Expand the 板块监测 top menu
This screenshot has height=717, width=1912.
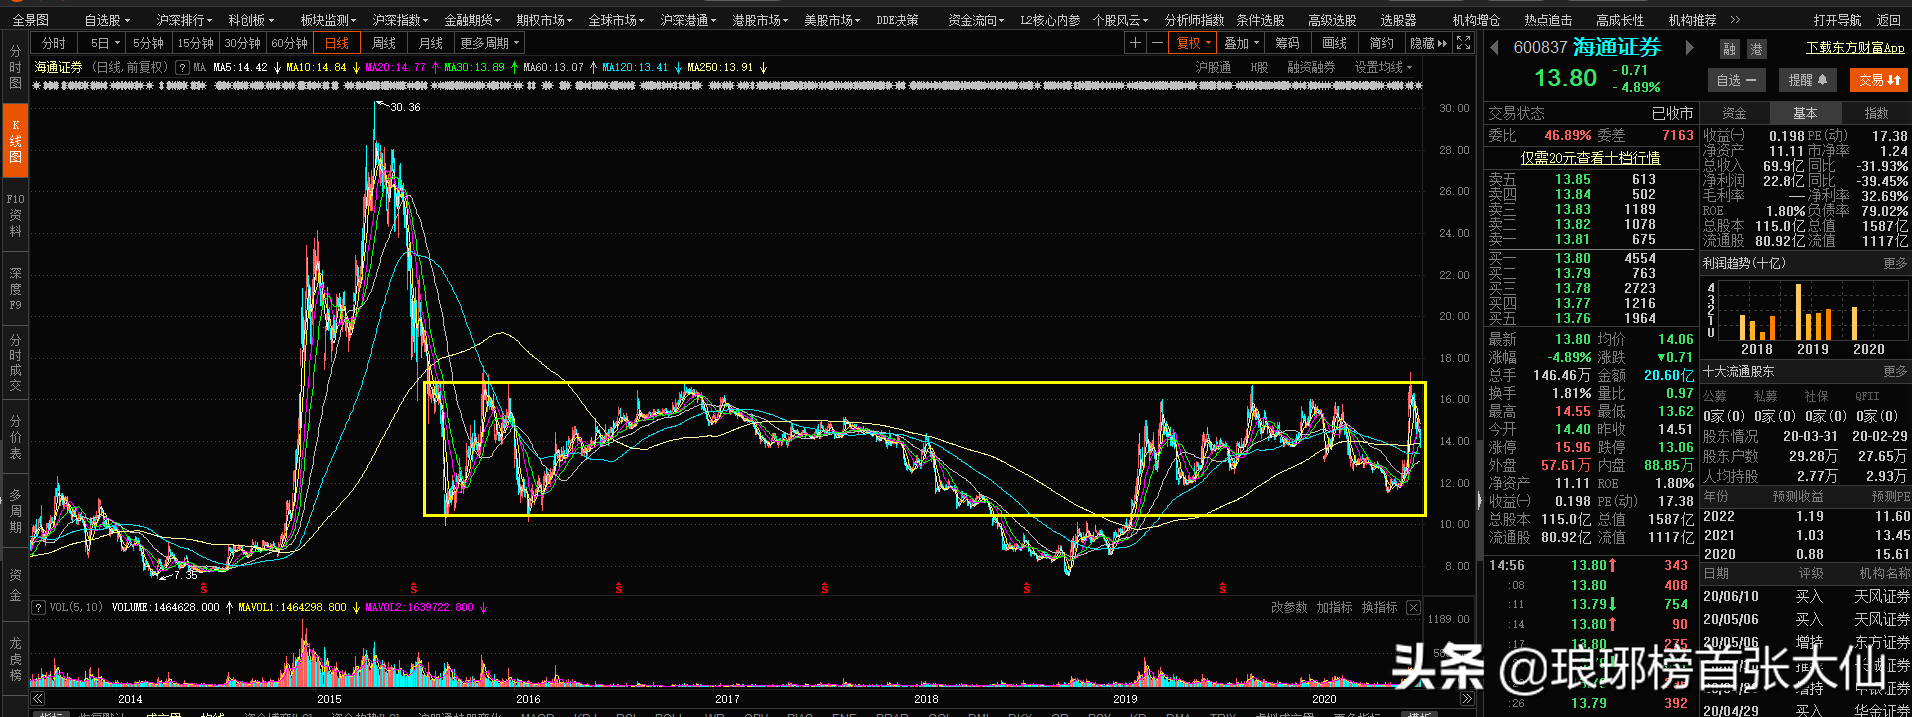pos(329,20)
